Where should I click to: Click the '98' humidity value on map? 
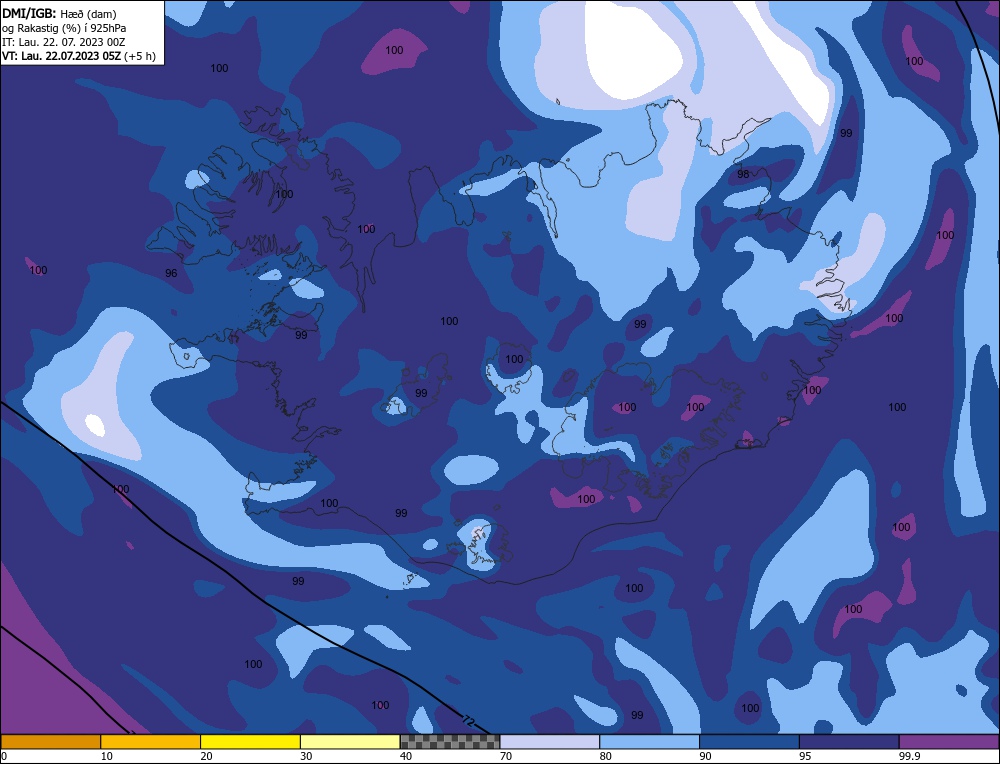coord(743,174)
